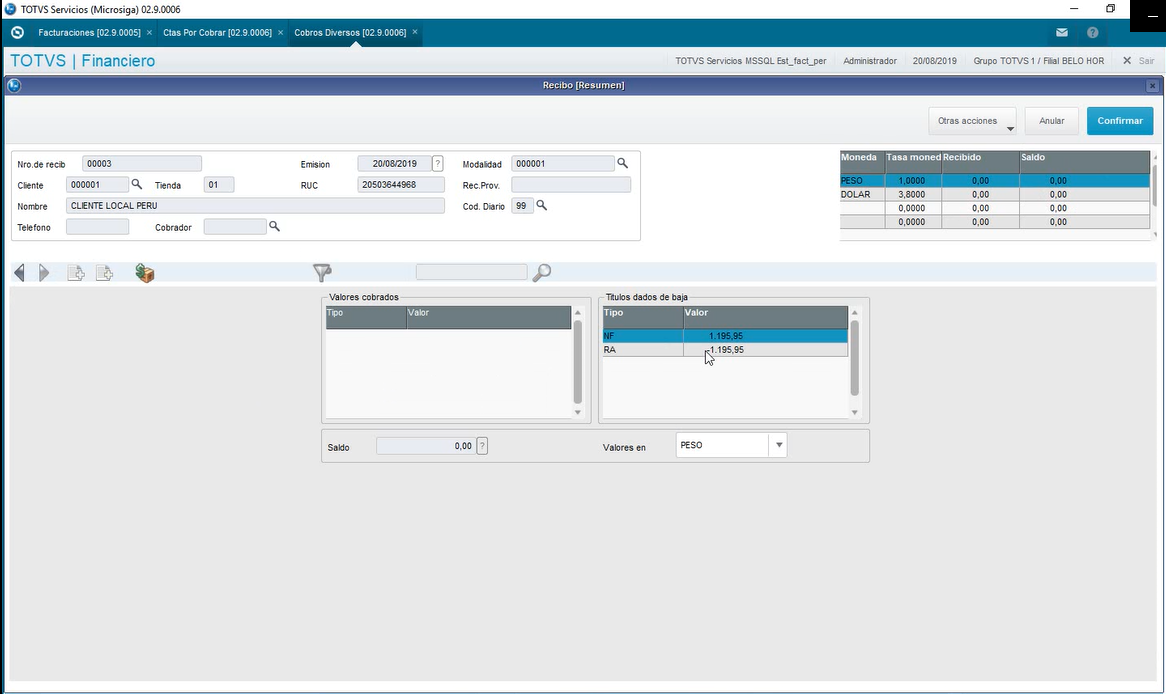Click the Cliente code field
The width and height of the screenshot is (1166, 694).
(x=97, y=184)
